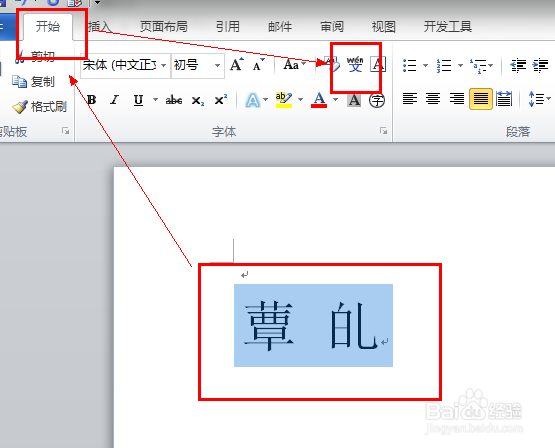This screenshot has width=555, height=448.
Task: Click the shrink font icon
Action: click(x=259, y=65)
